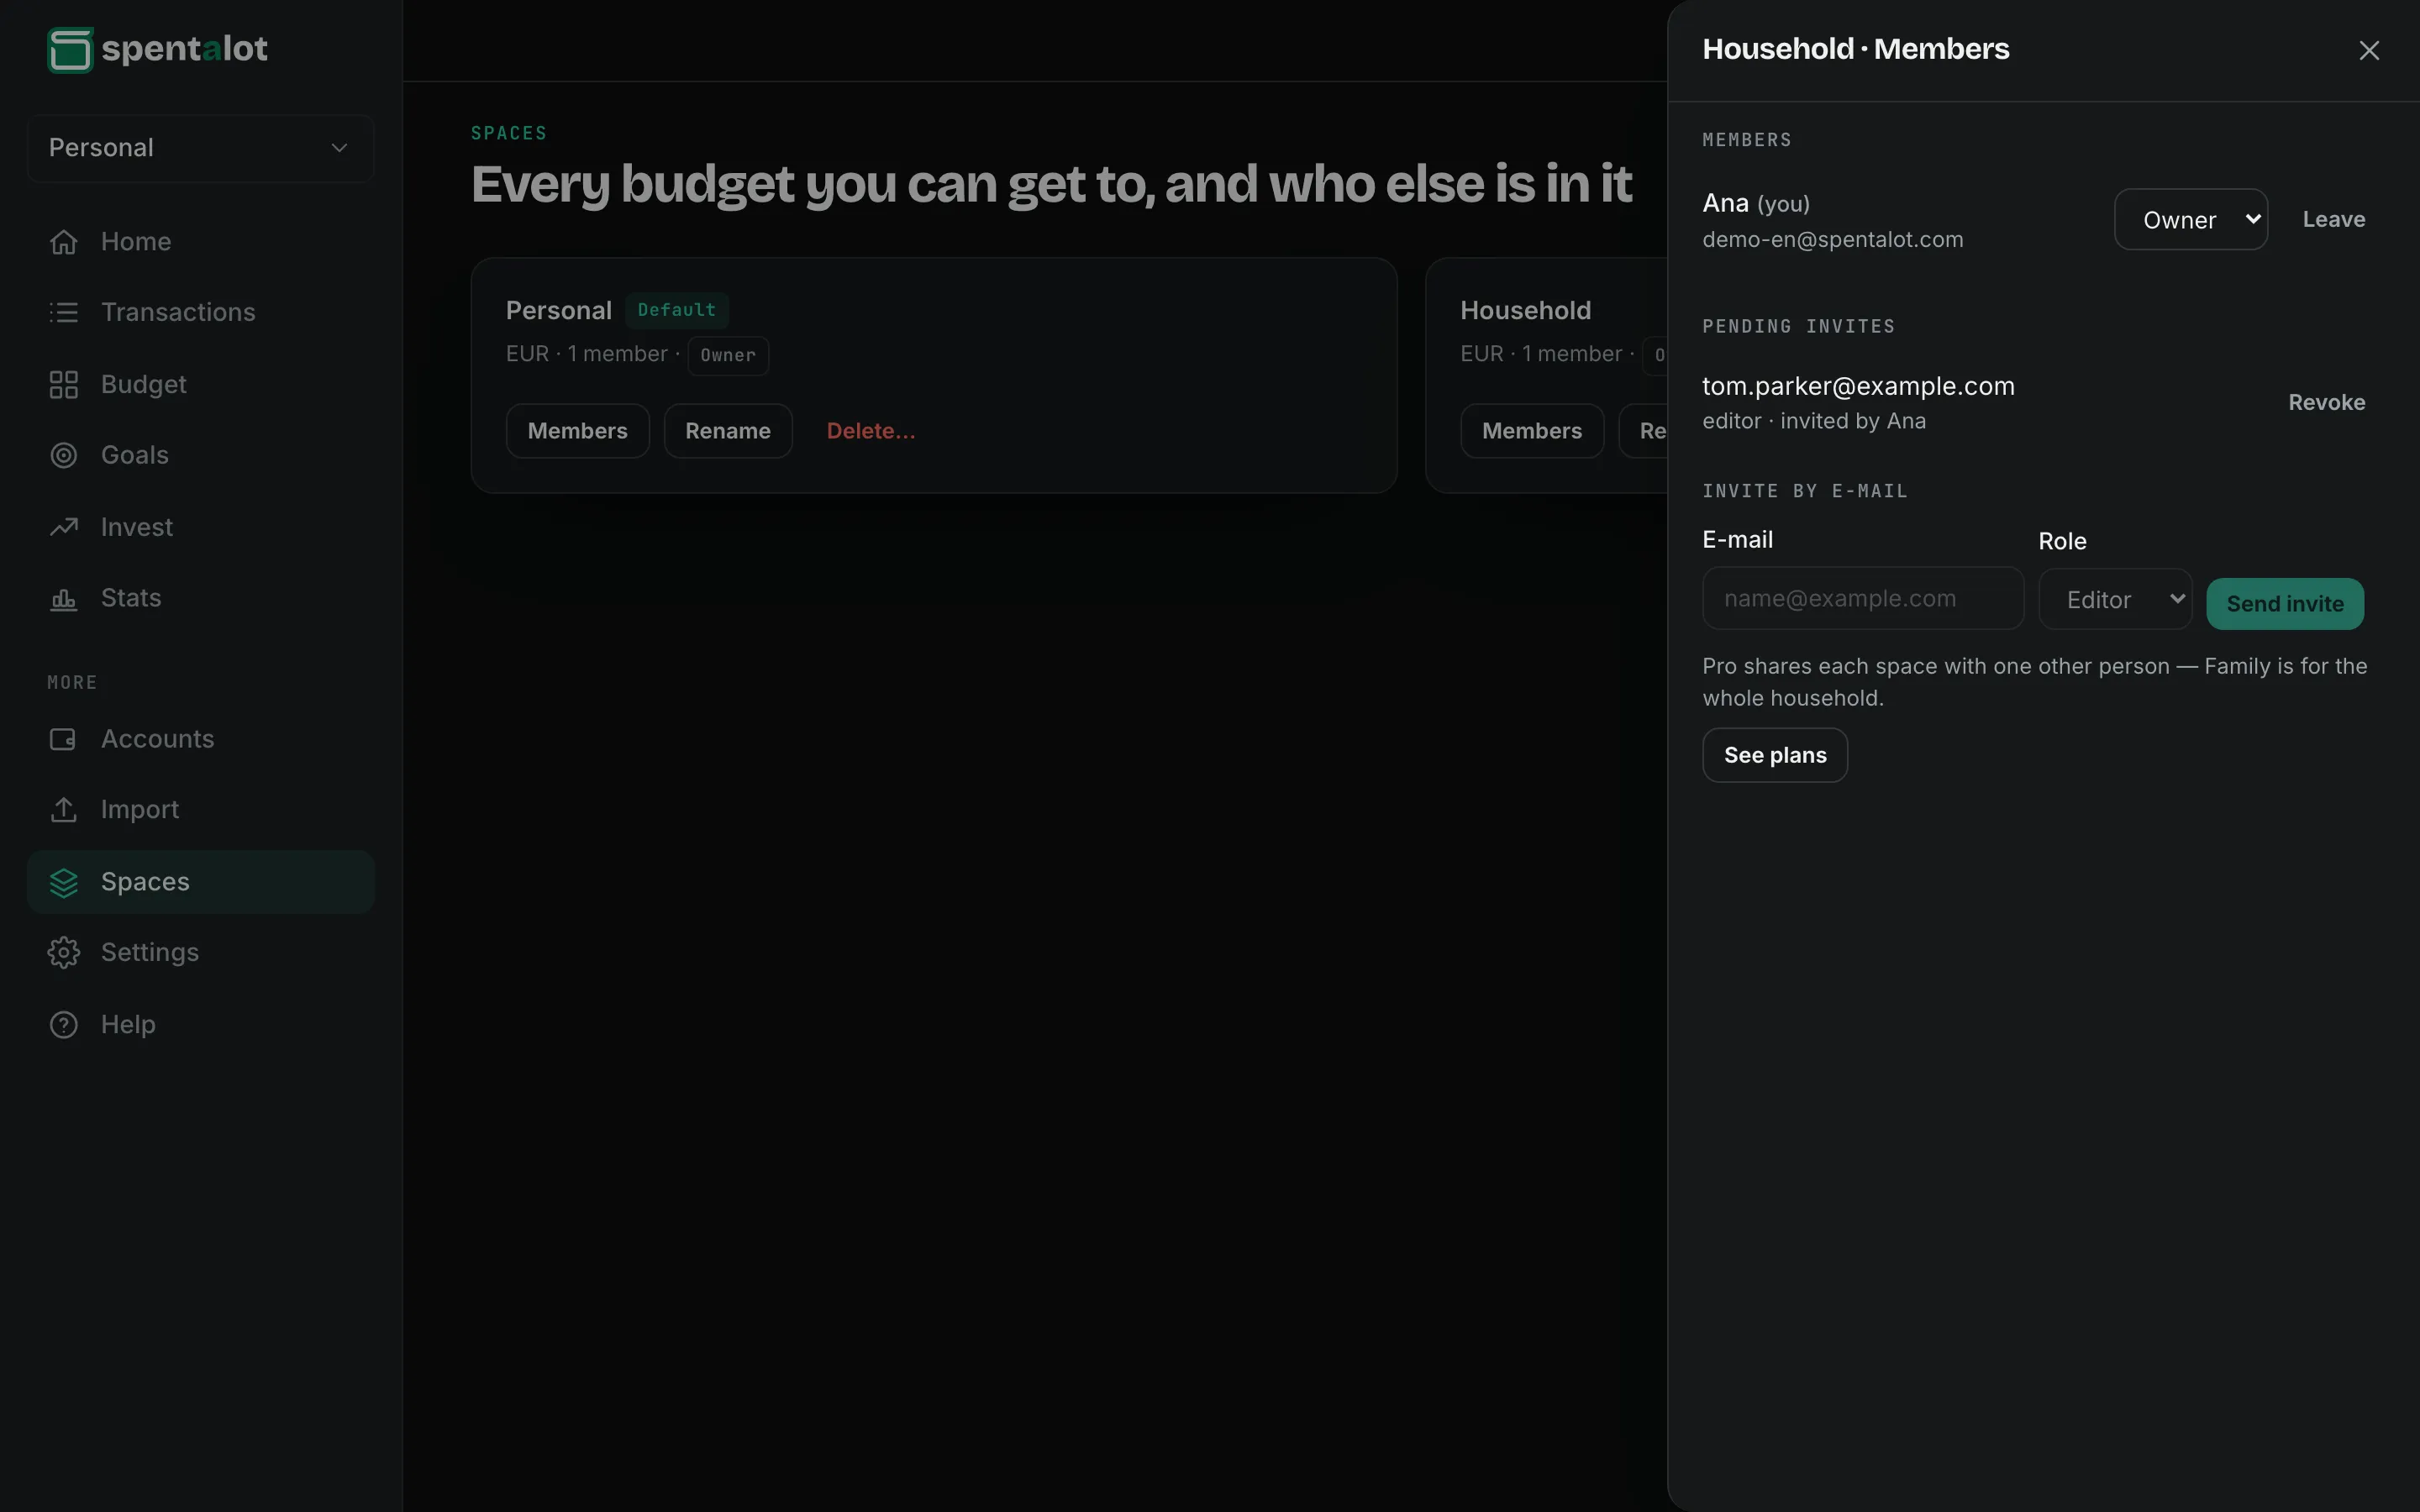Select Invest in the sidebar

(x=201, y=527)
